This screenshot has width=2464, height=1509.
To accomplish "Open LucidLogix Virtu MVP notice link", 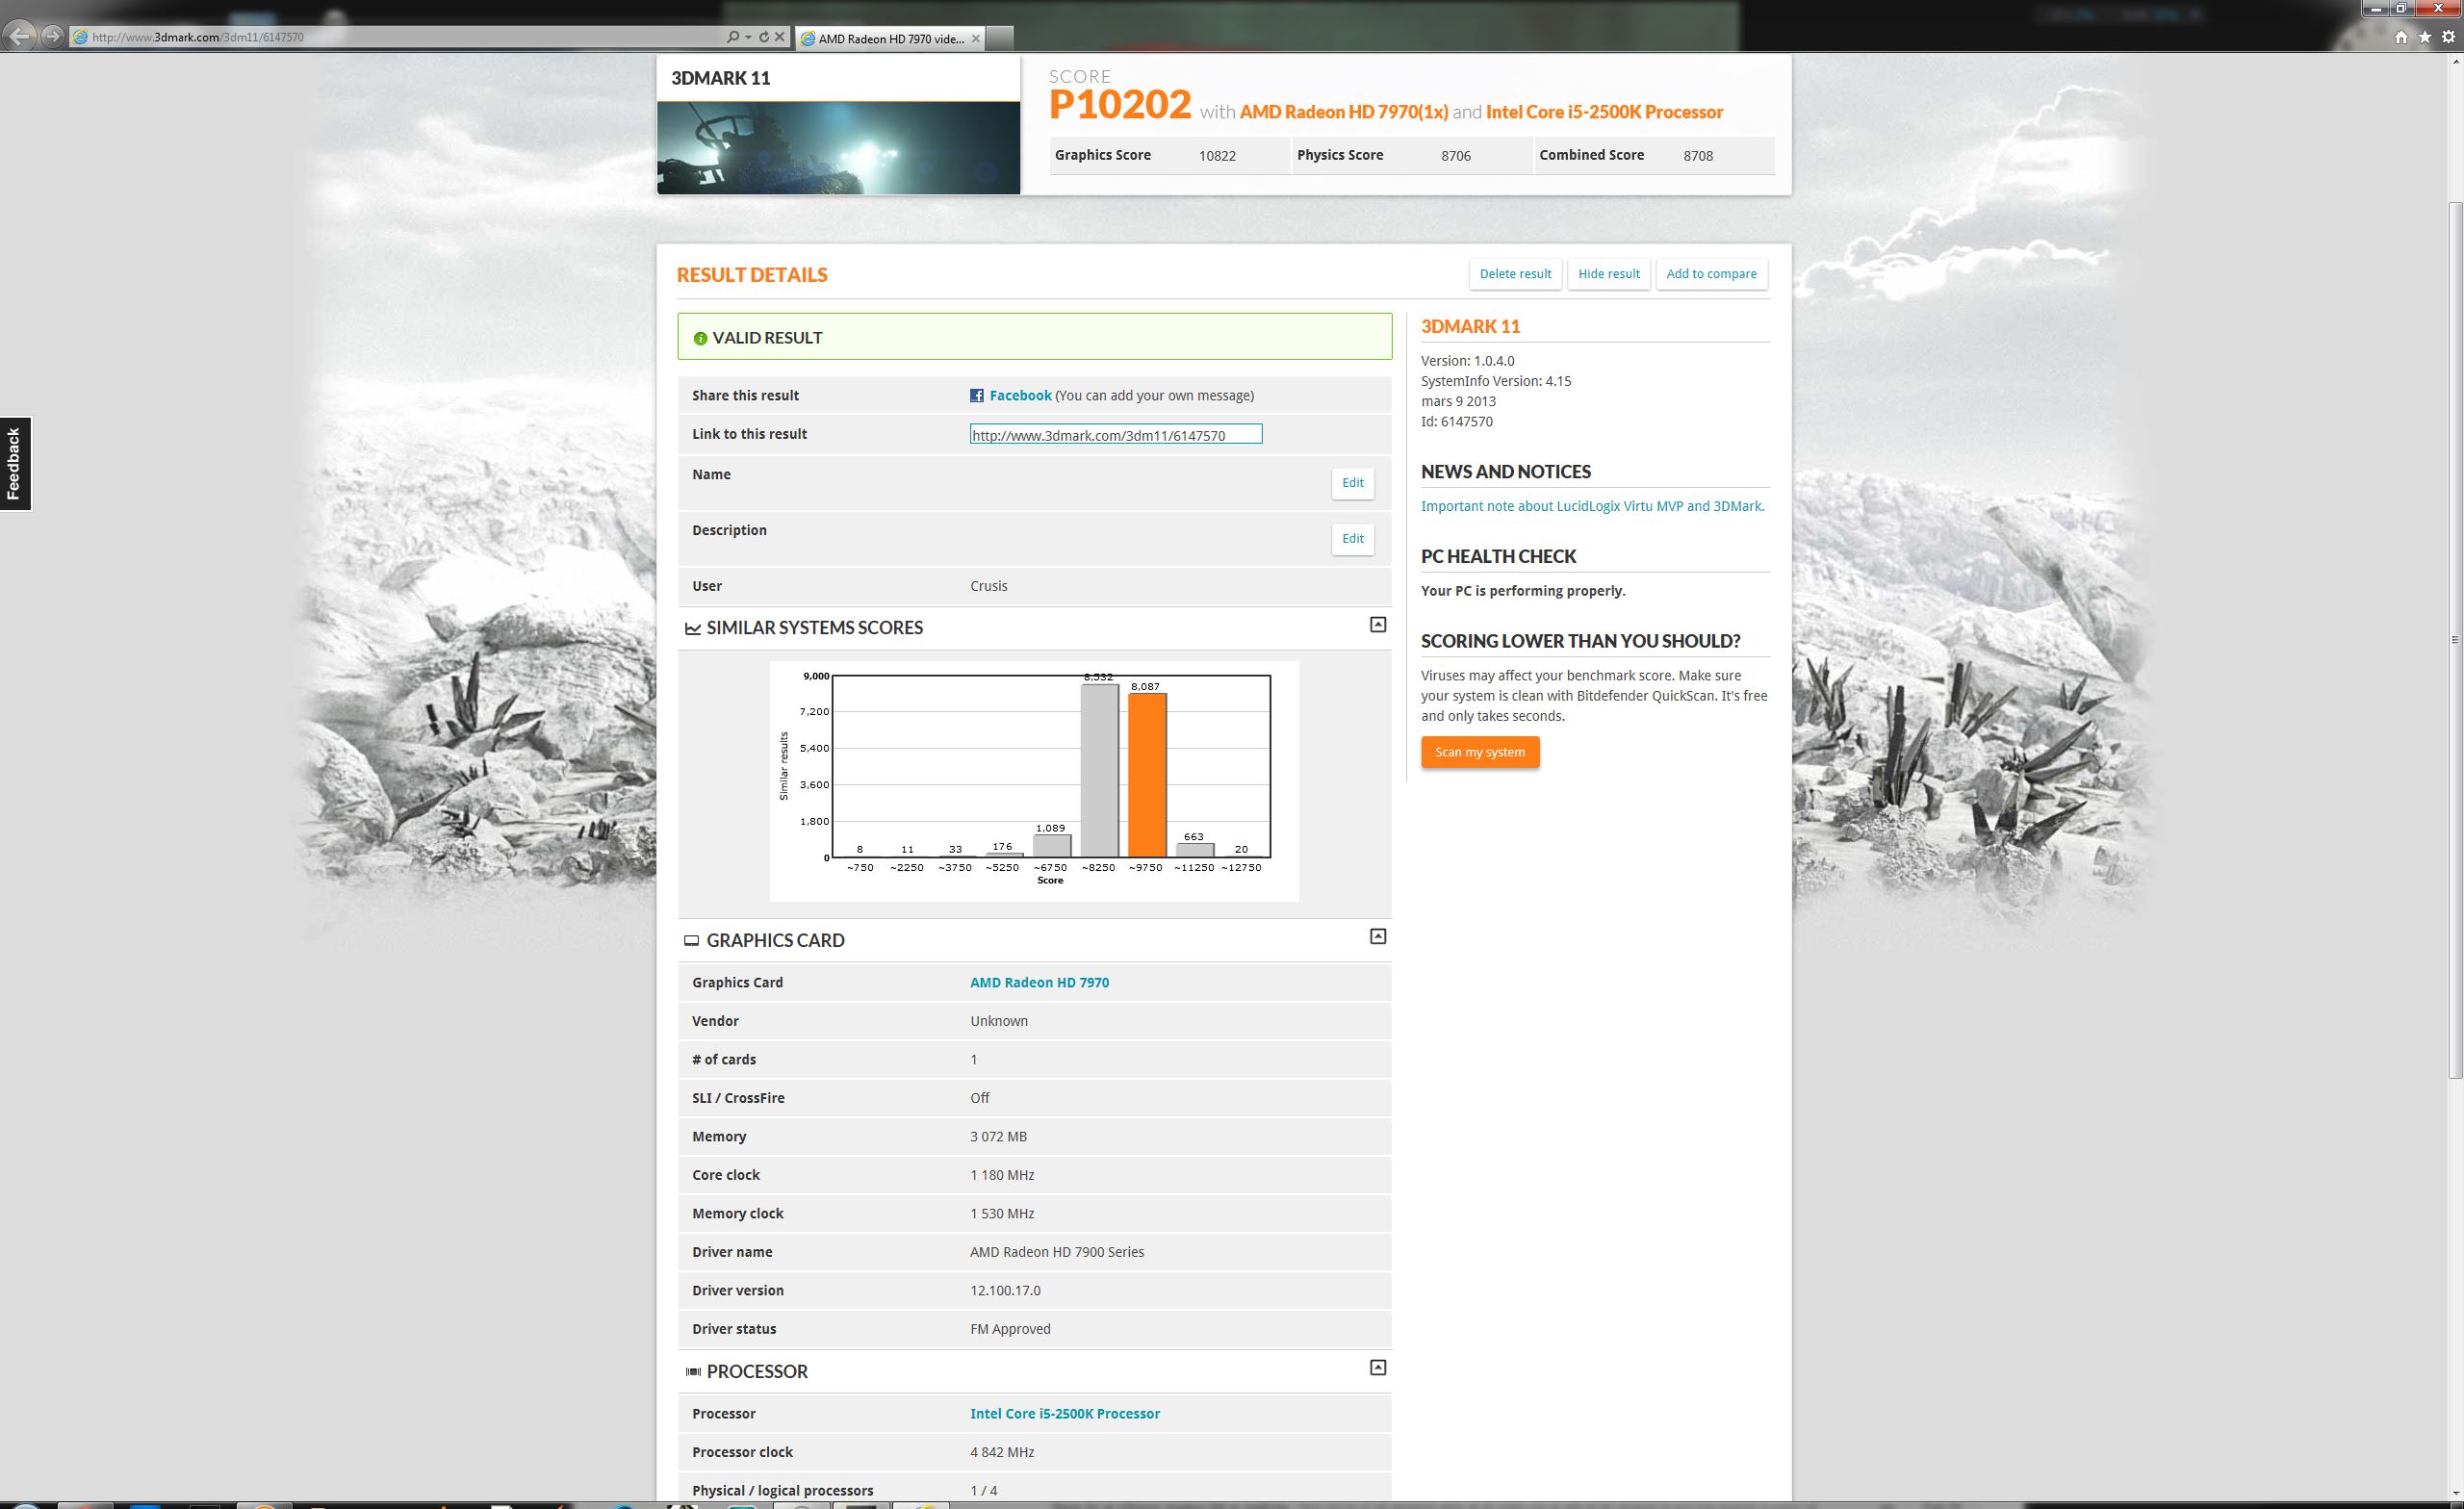I will pos(1592,506).
